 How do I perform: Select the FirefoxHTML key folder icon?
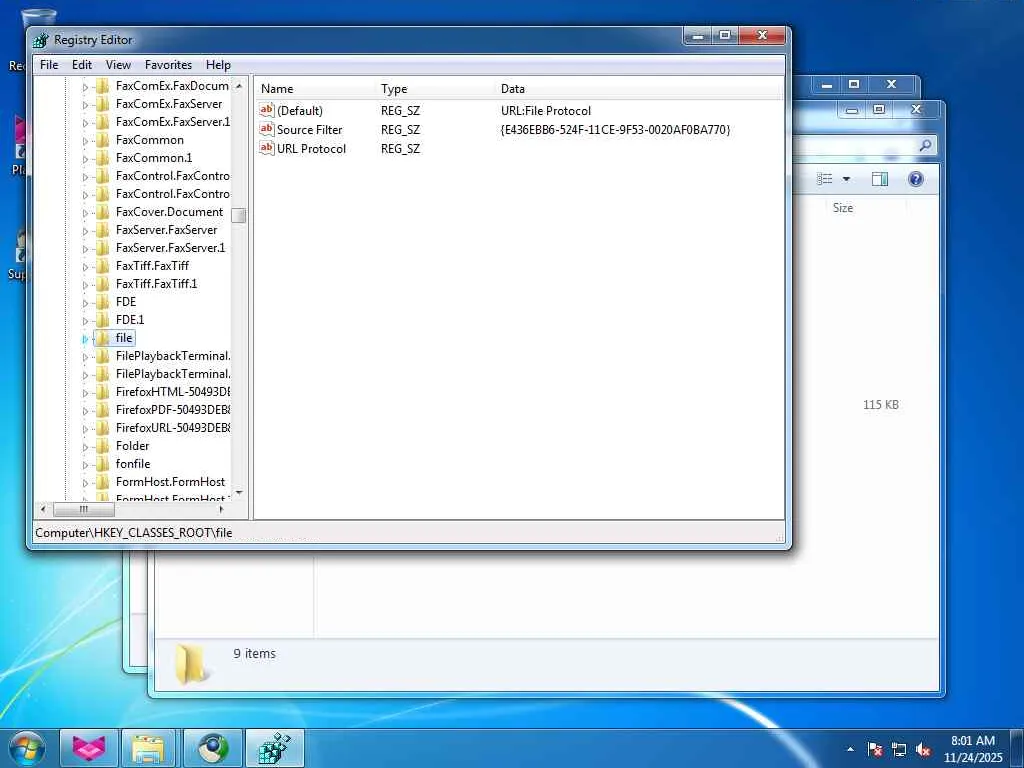[x=103, y=392]
